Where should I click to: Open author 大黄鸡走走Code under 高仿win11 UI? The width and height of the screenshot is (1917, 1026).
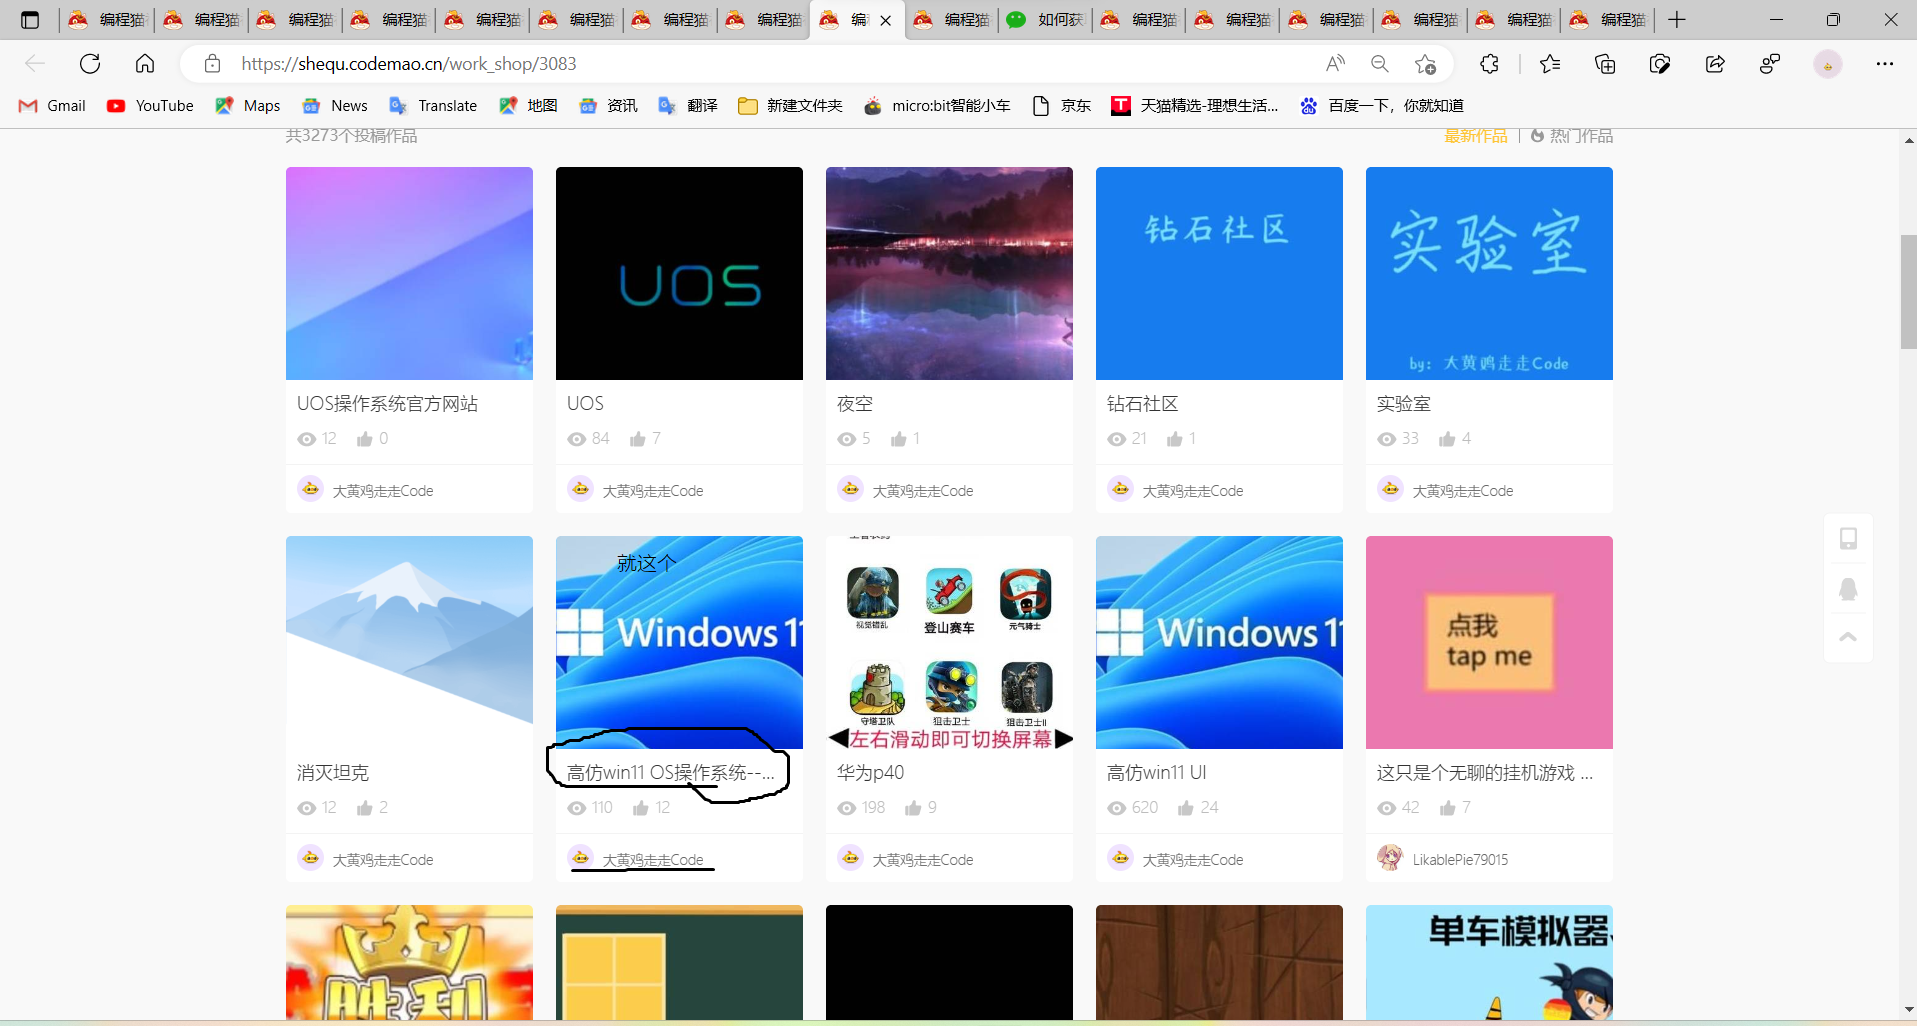(x=1193, y=860)
